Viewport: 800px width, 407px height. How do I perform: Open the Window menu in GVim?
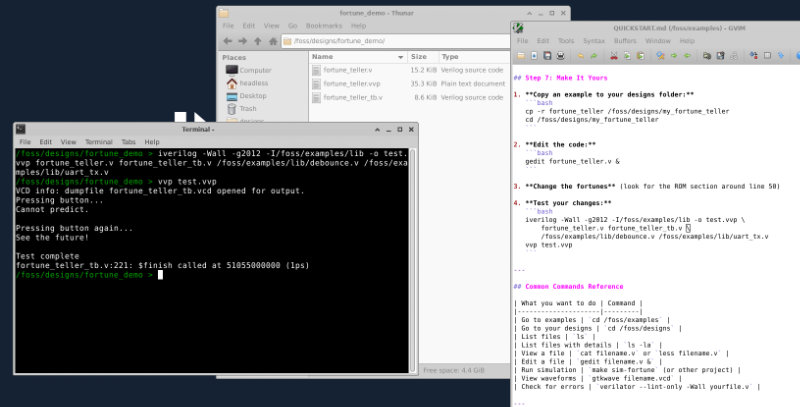tap(658, 41)
